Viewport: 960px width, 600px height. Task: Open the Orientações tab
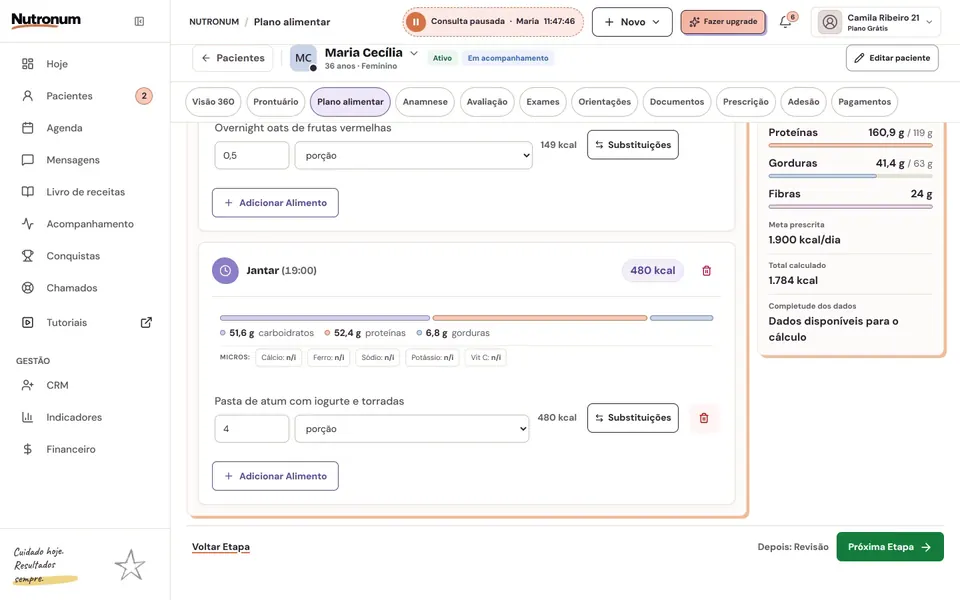click(604, 102)
